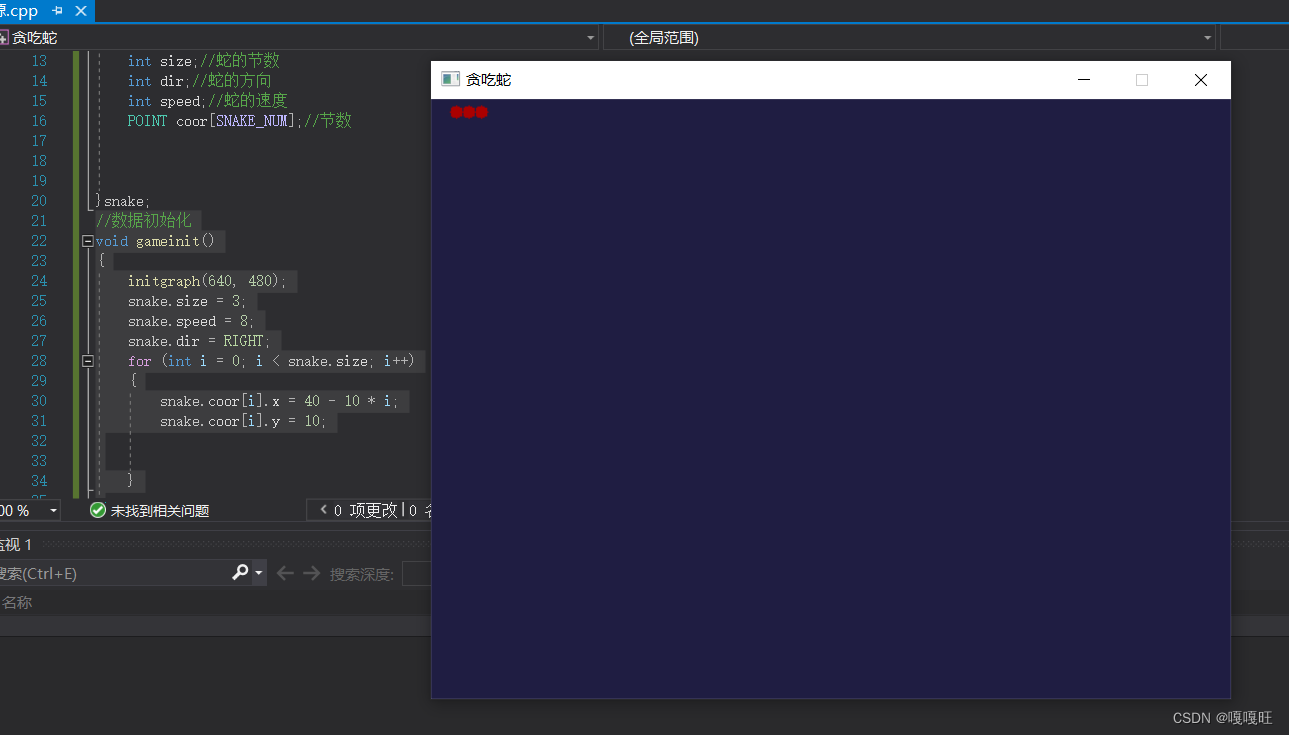
Task: Collapse the void gameinit() function block
Action: (88, 241)
